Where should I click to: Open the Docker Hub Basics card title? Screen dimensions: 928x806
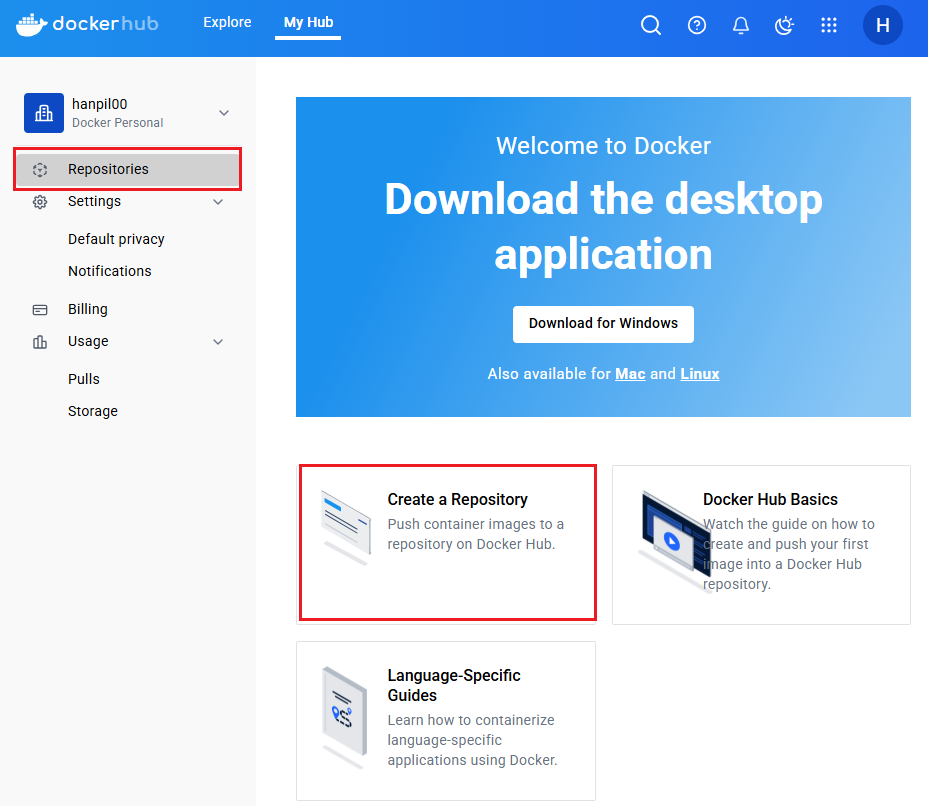pyautogui.click(x=770, y=499)
